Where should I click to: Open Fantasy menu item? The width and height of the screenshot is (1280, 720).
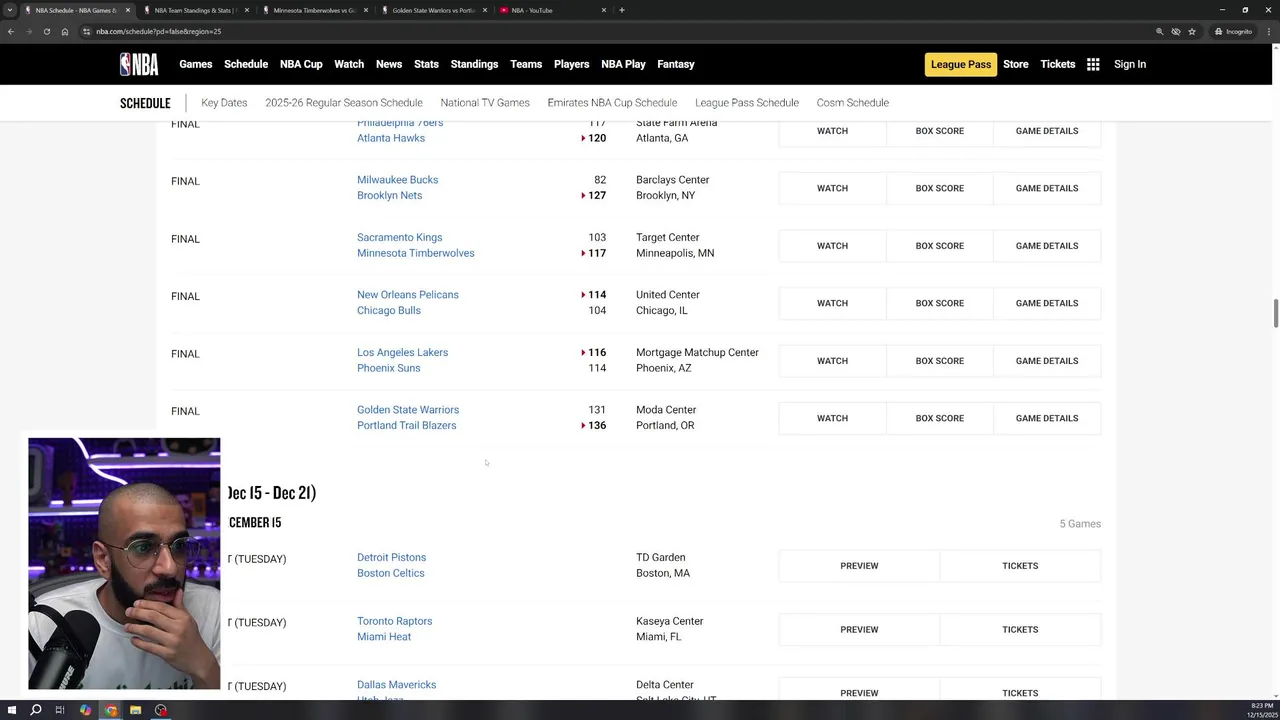click(676, 64)
